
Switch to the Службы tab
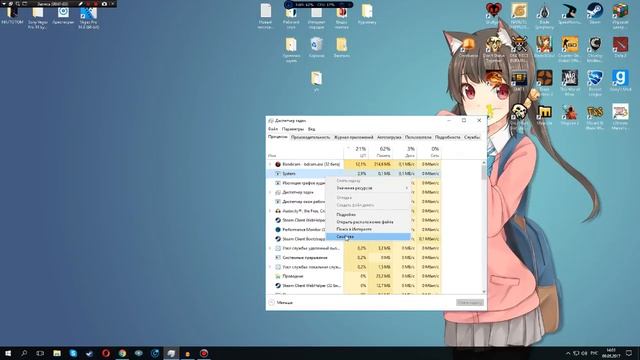(x=471, y=138)
